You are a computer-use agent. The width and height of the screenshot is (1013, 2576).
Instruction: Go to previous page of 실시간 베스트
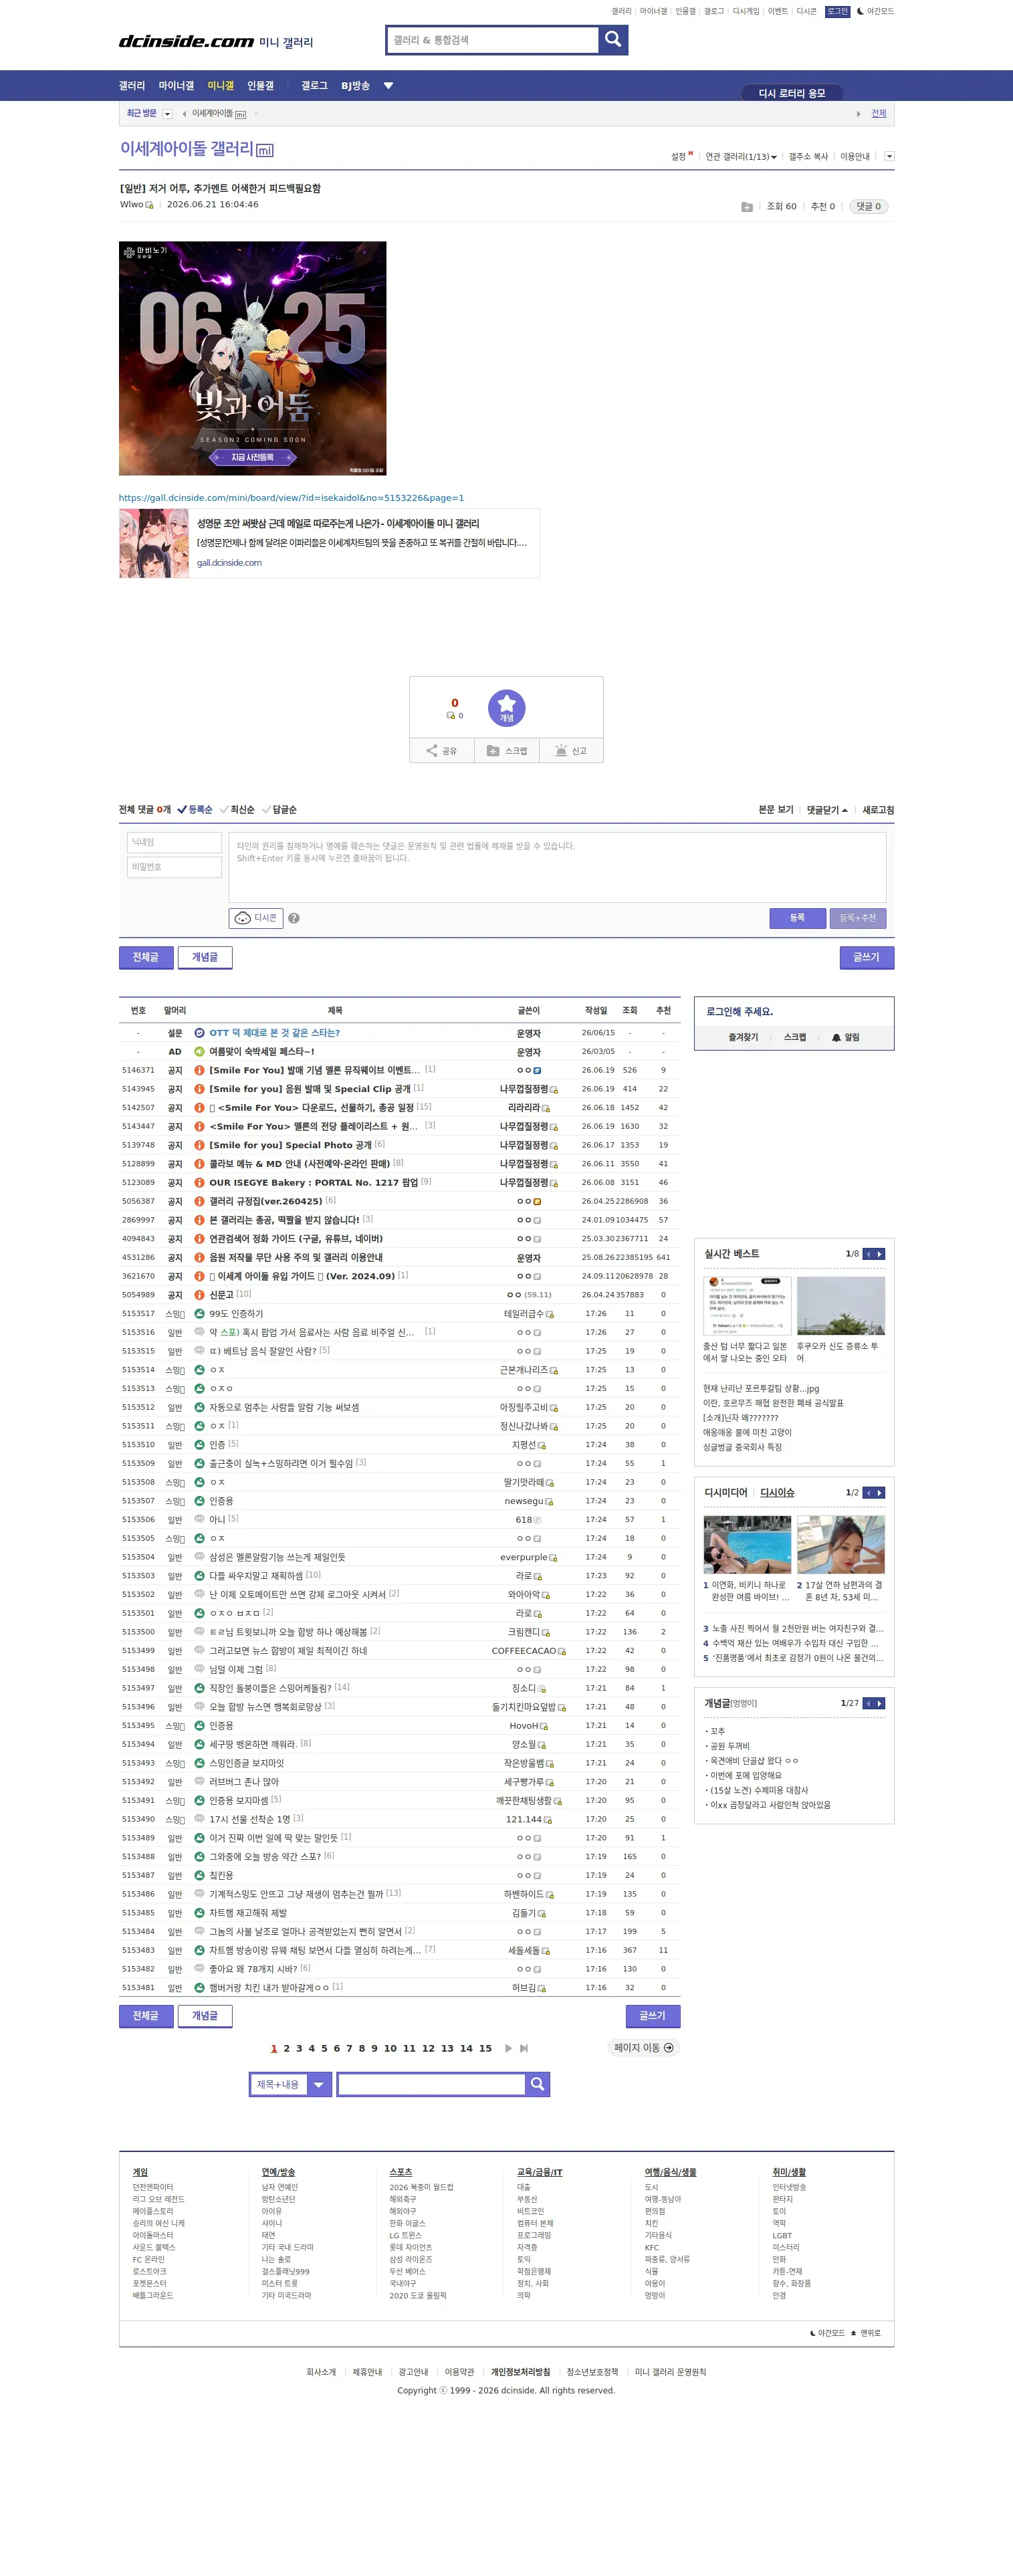point(869,1254)
